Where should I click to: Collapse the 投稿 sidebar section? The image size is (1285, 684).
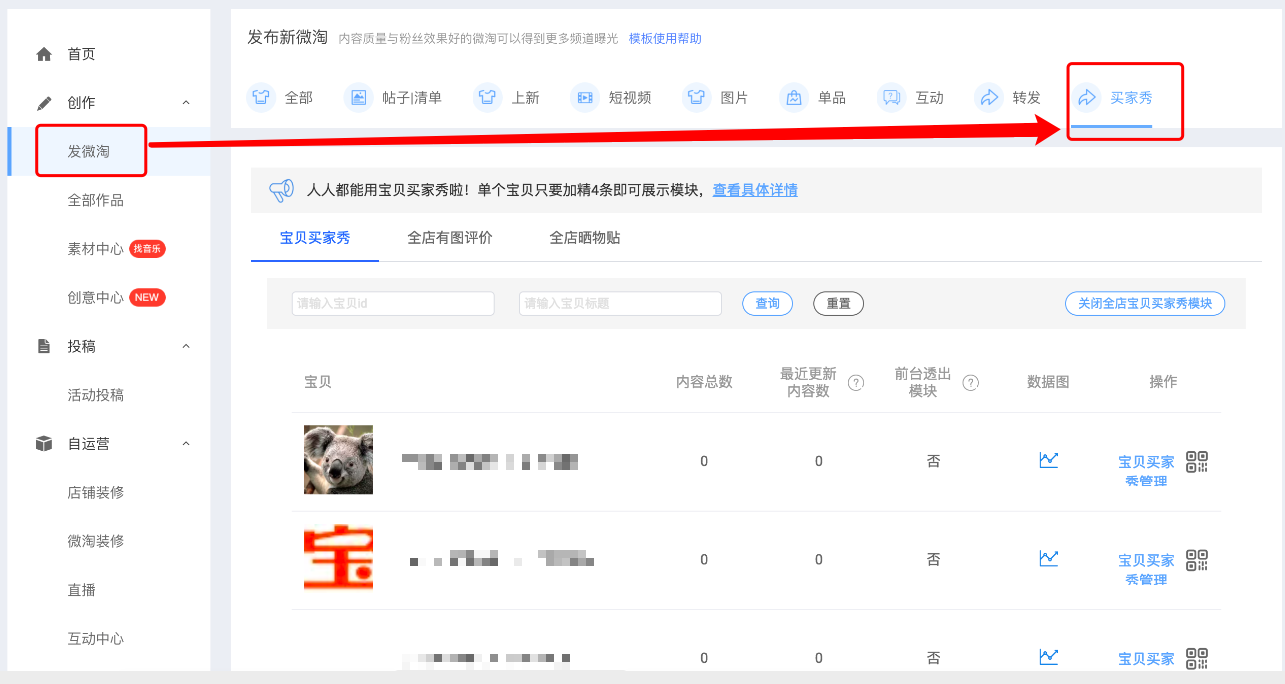(x=186, y=346)
